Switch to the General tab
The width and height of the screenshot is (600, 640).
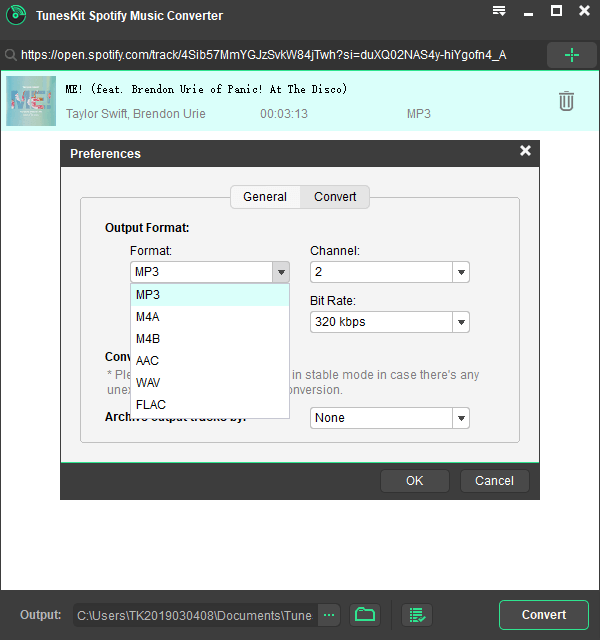pos(265,197)
